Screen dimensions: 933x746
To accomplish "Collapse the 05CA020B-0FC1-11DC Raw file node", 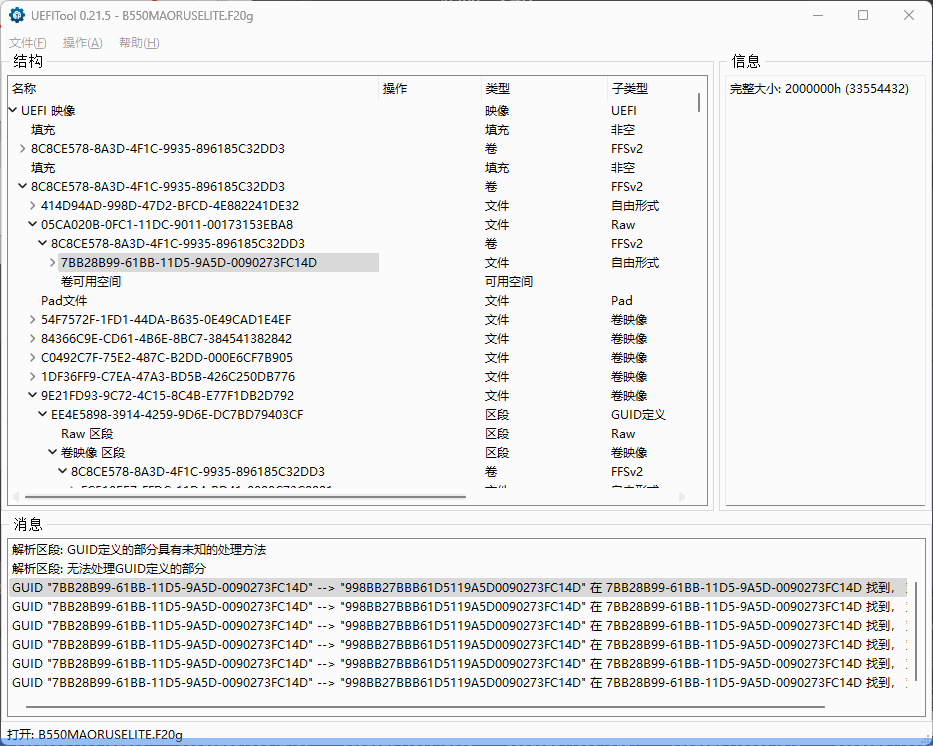I will [x=33, y=225].
